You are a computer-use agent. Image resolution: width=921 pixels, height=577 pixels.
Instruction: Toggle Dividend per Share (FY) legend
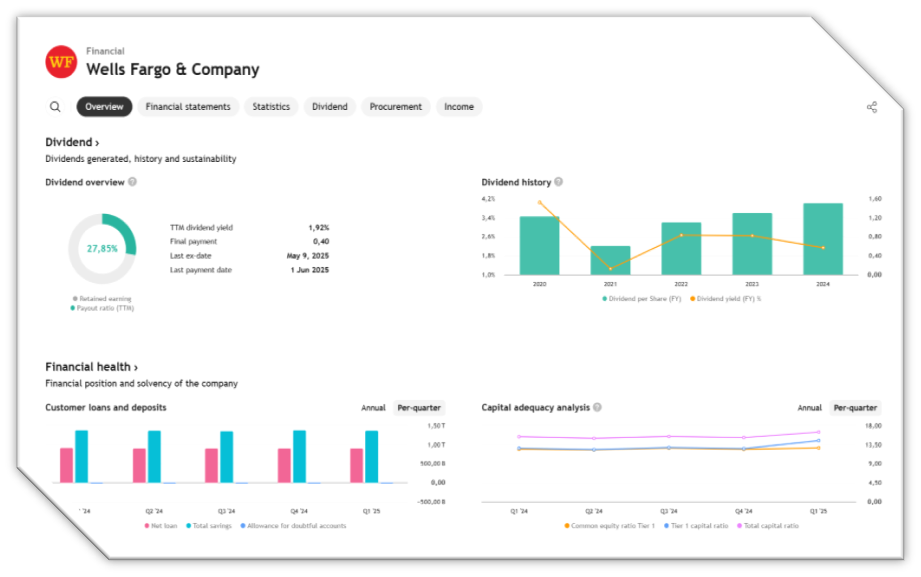(641, 299)
